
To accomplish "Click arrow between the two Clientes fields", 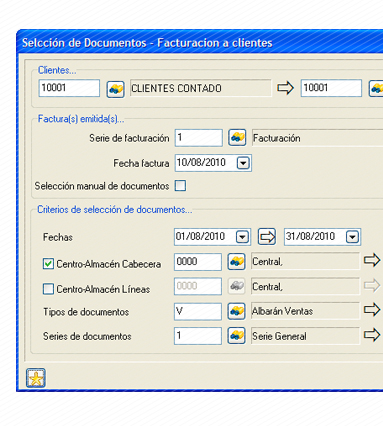I will [285, 88].
